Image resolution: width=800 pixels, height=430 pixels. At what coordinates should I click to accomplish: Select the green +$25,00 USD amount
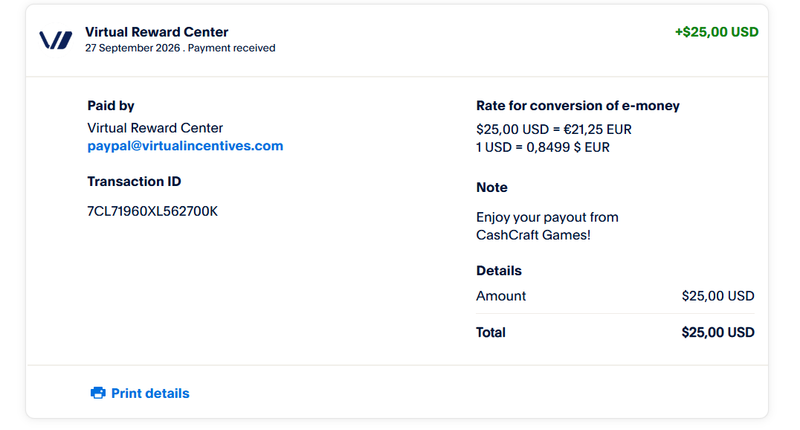click(717, 32)
